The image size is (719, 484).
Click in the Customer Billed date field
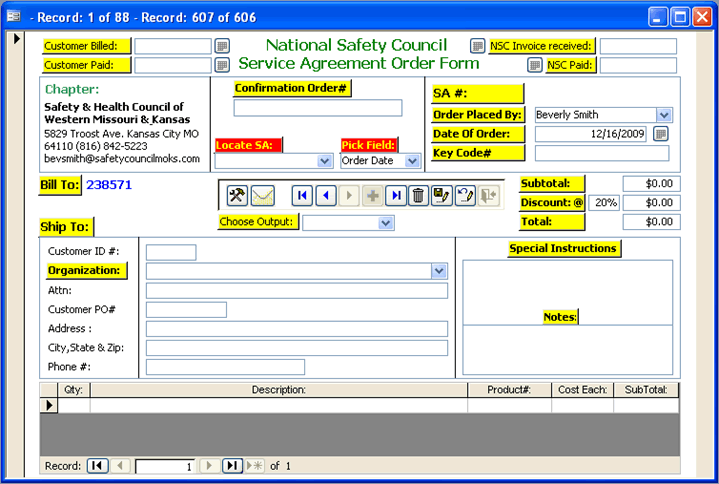pos(173,46)
